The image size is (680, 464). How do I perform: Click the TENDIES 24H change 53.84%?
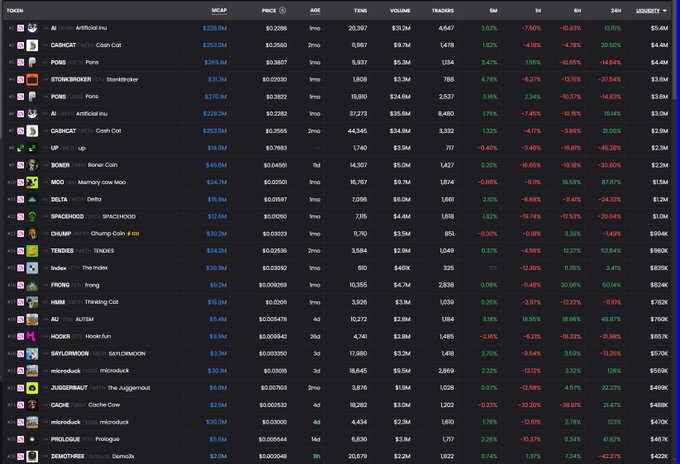click(x=611, y=251)
